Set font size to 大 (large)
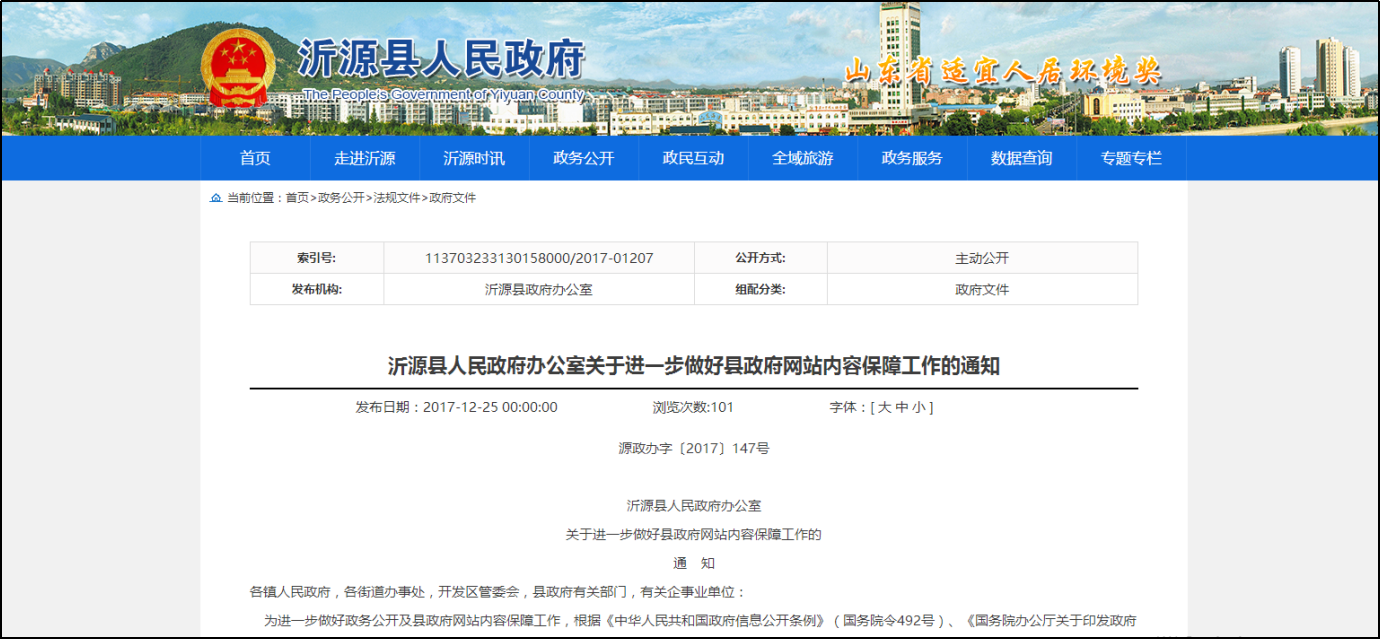This screenshot has width=1382, height=641. [884, 407]
